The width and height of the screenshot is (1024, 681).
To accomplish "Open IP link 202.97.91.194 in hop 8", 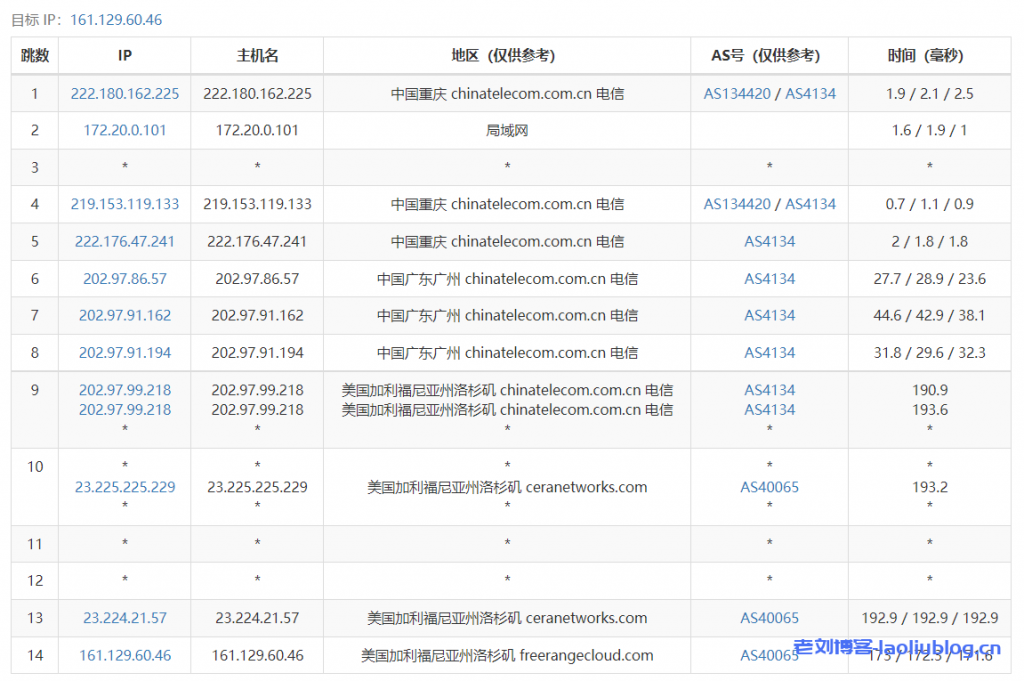I will point(125,352).
